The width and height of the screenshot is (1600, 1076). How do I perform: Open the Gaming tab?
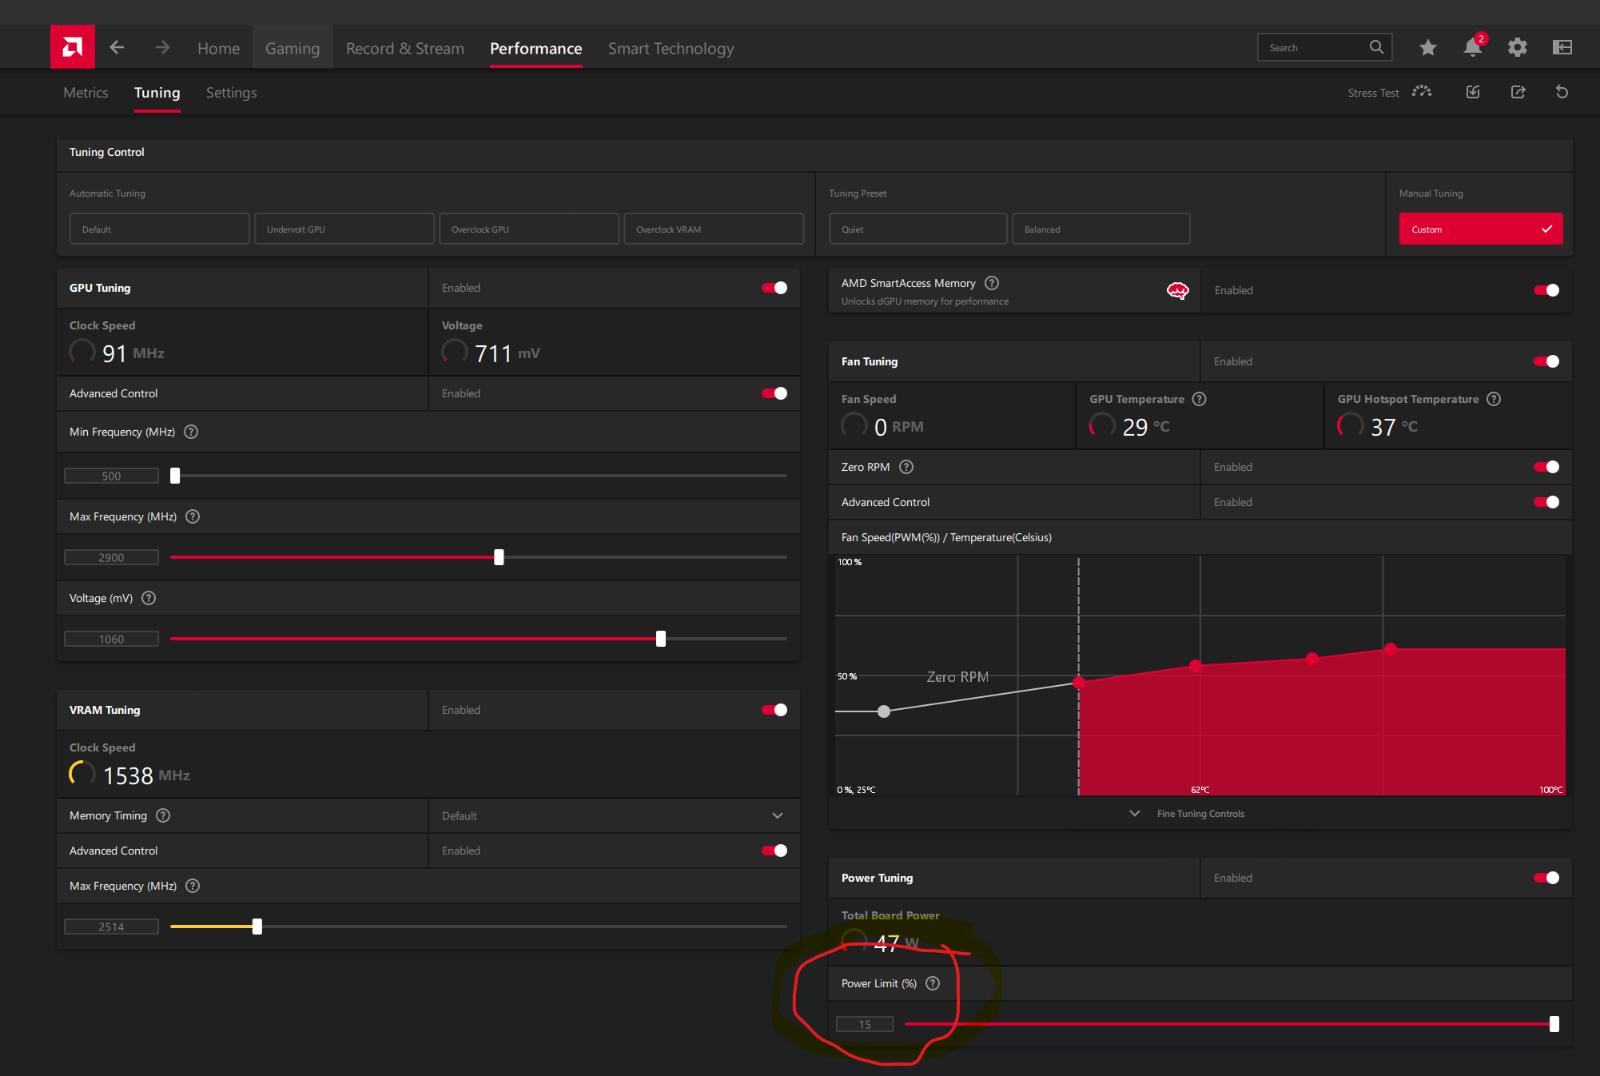pyautogui.click(x=292, y=48)
